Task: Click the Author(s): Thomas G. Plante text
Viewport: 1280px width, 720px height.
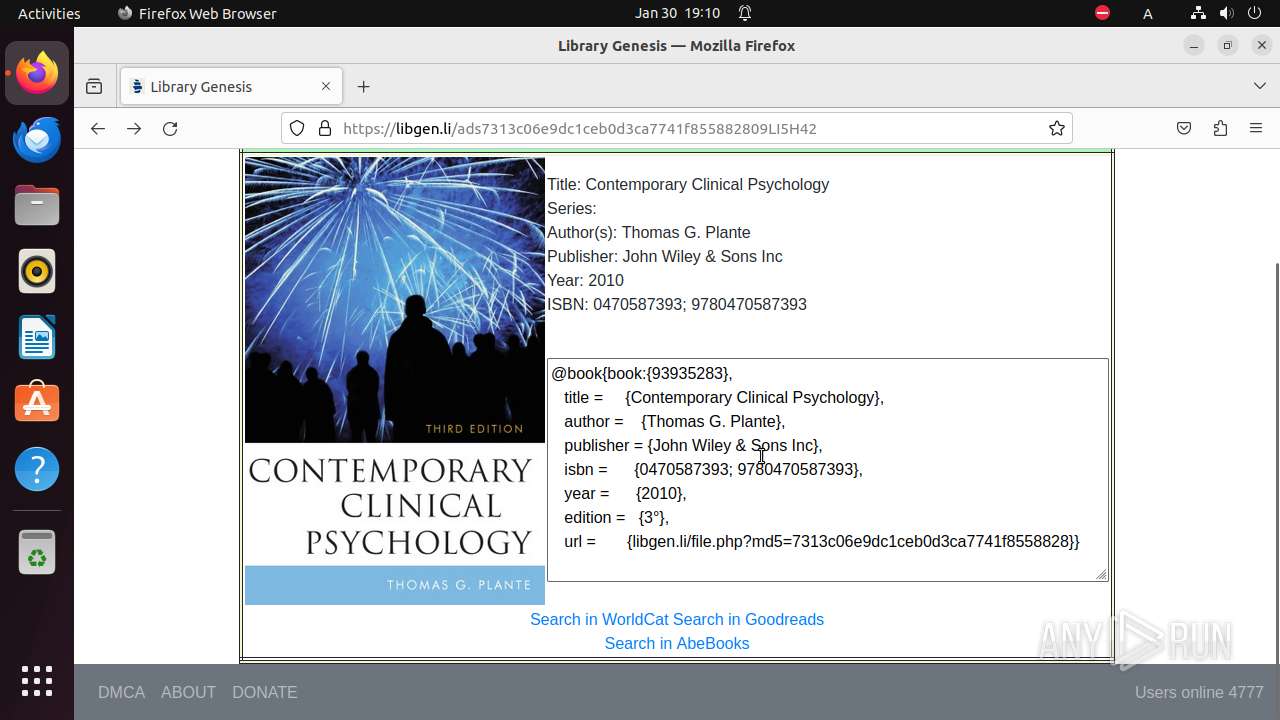Action: tap(648, 232)
